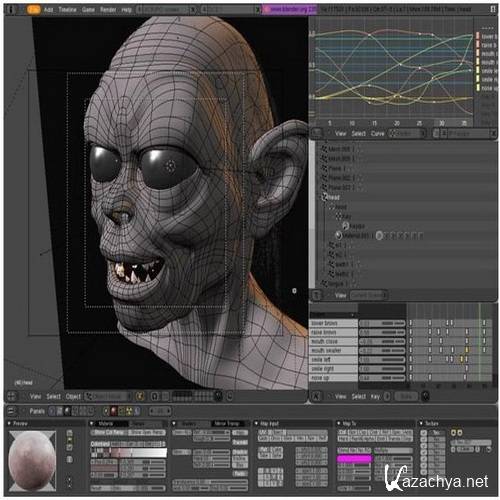Viewport: 500px width, 500px height.
Task: Collapse the Map Input panel
Action: [256, 424]
